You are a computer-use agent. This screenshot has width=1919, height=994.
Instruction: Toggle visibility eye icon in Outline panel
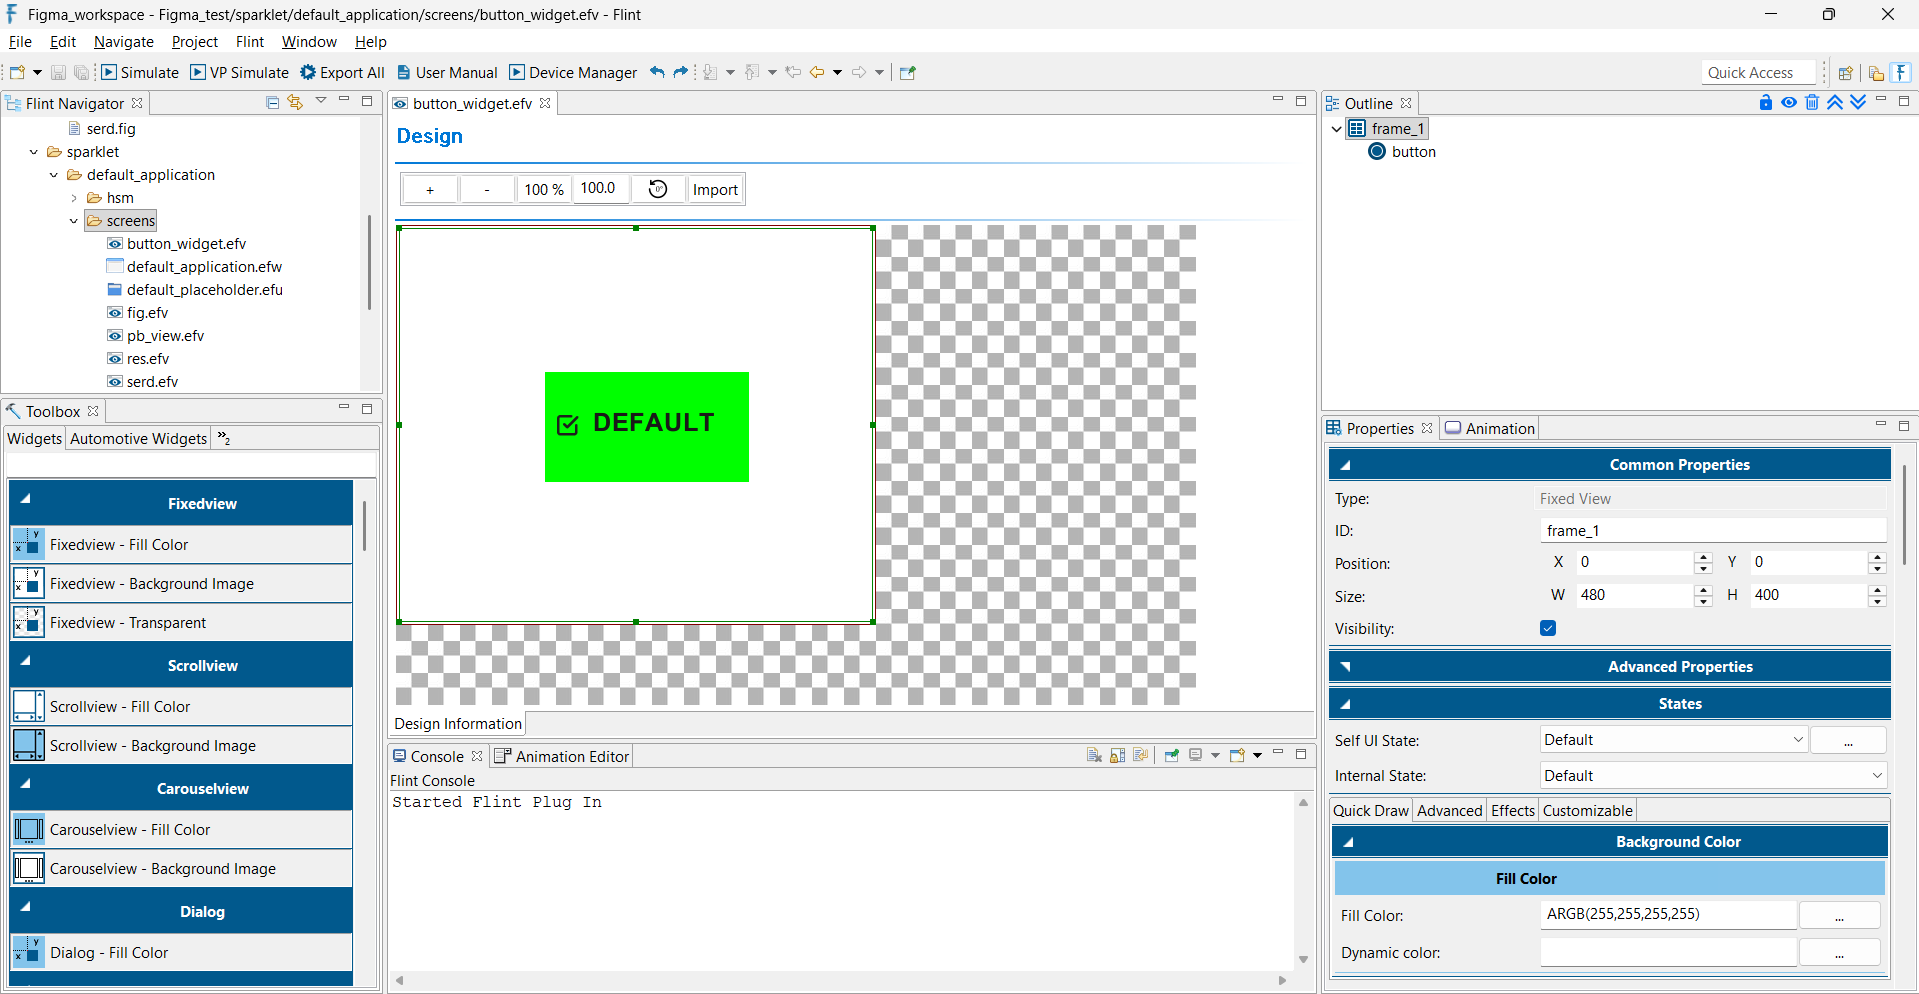coord(1789,102)
